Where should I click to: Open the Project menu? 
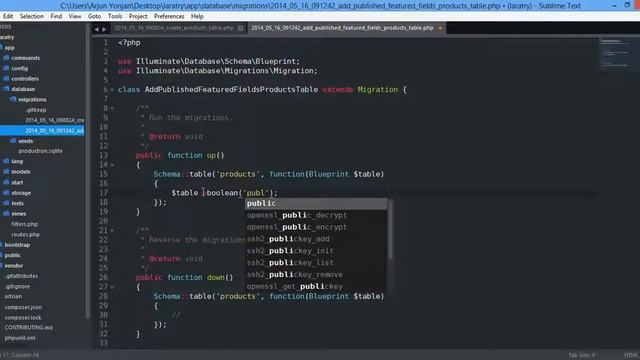[138, 16]
